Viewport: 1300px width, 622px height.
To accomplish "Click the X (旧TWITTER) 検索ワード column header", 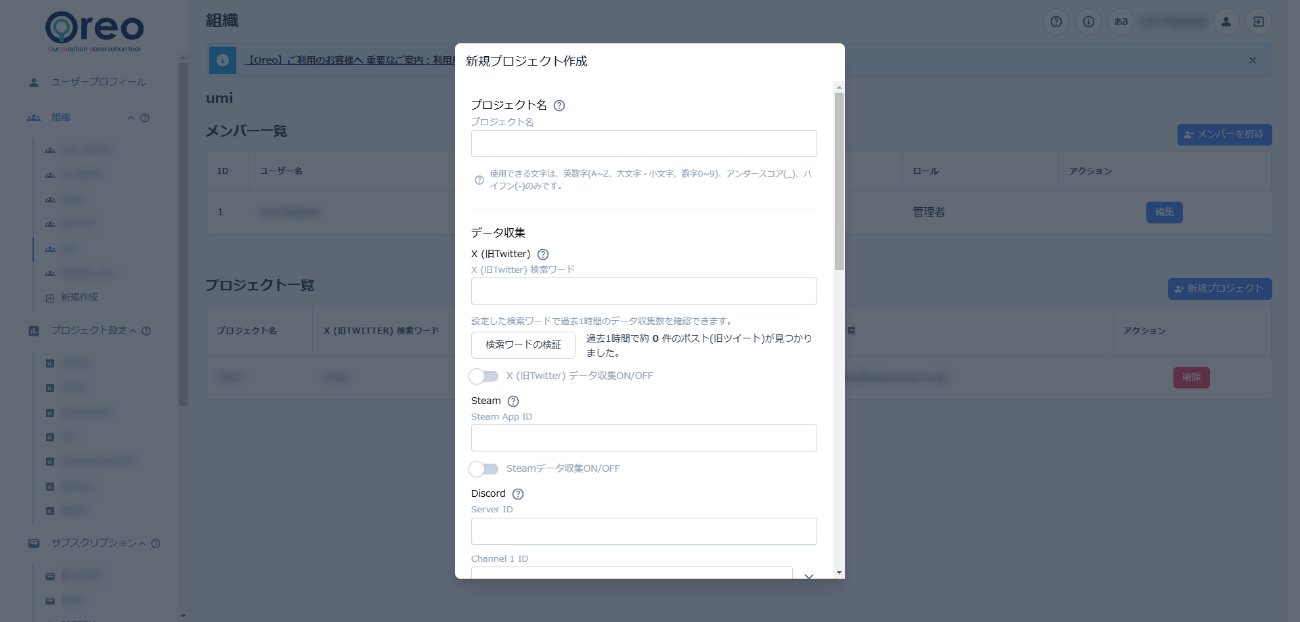I will (381, 330).
